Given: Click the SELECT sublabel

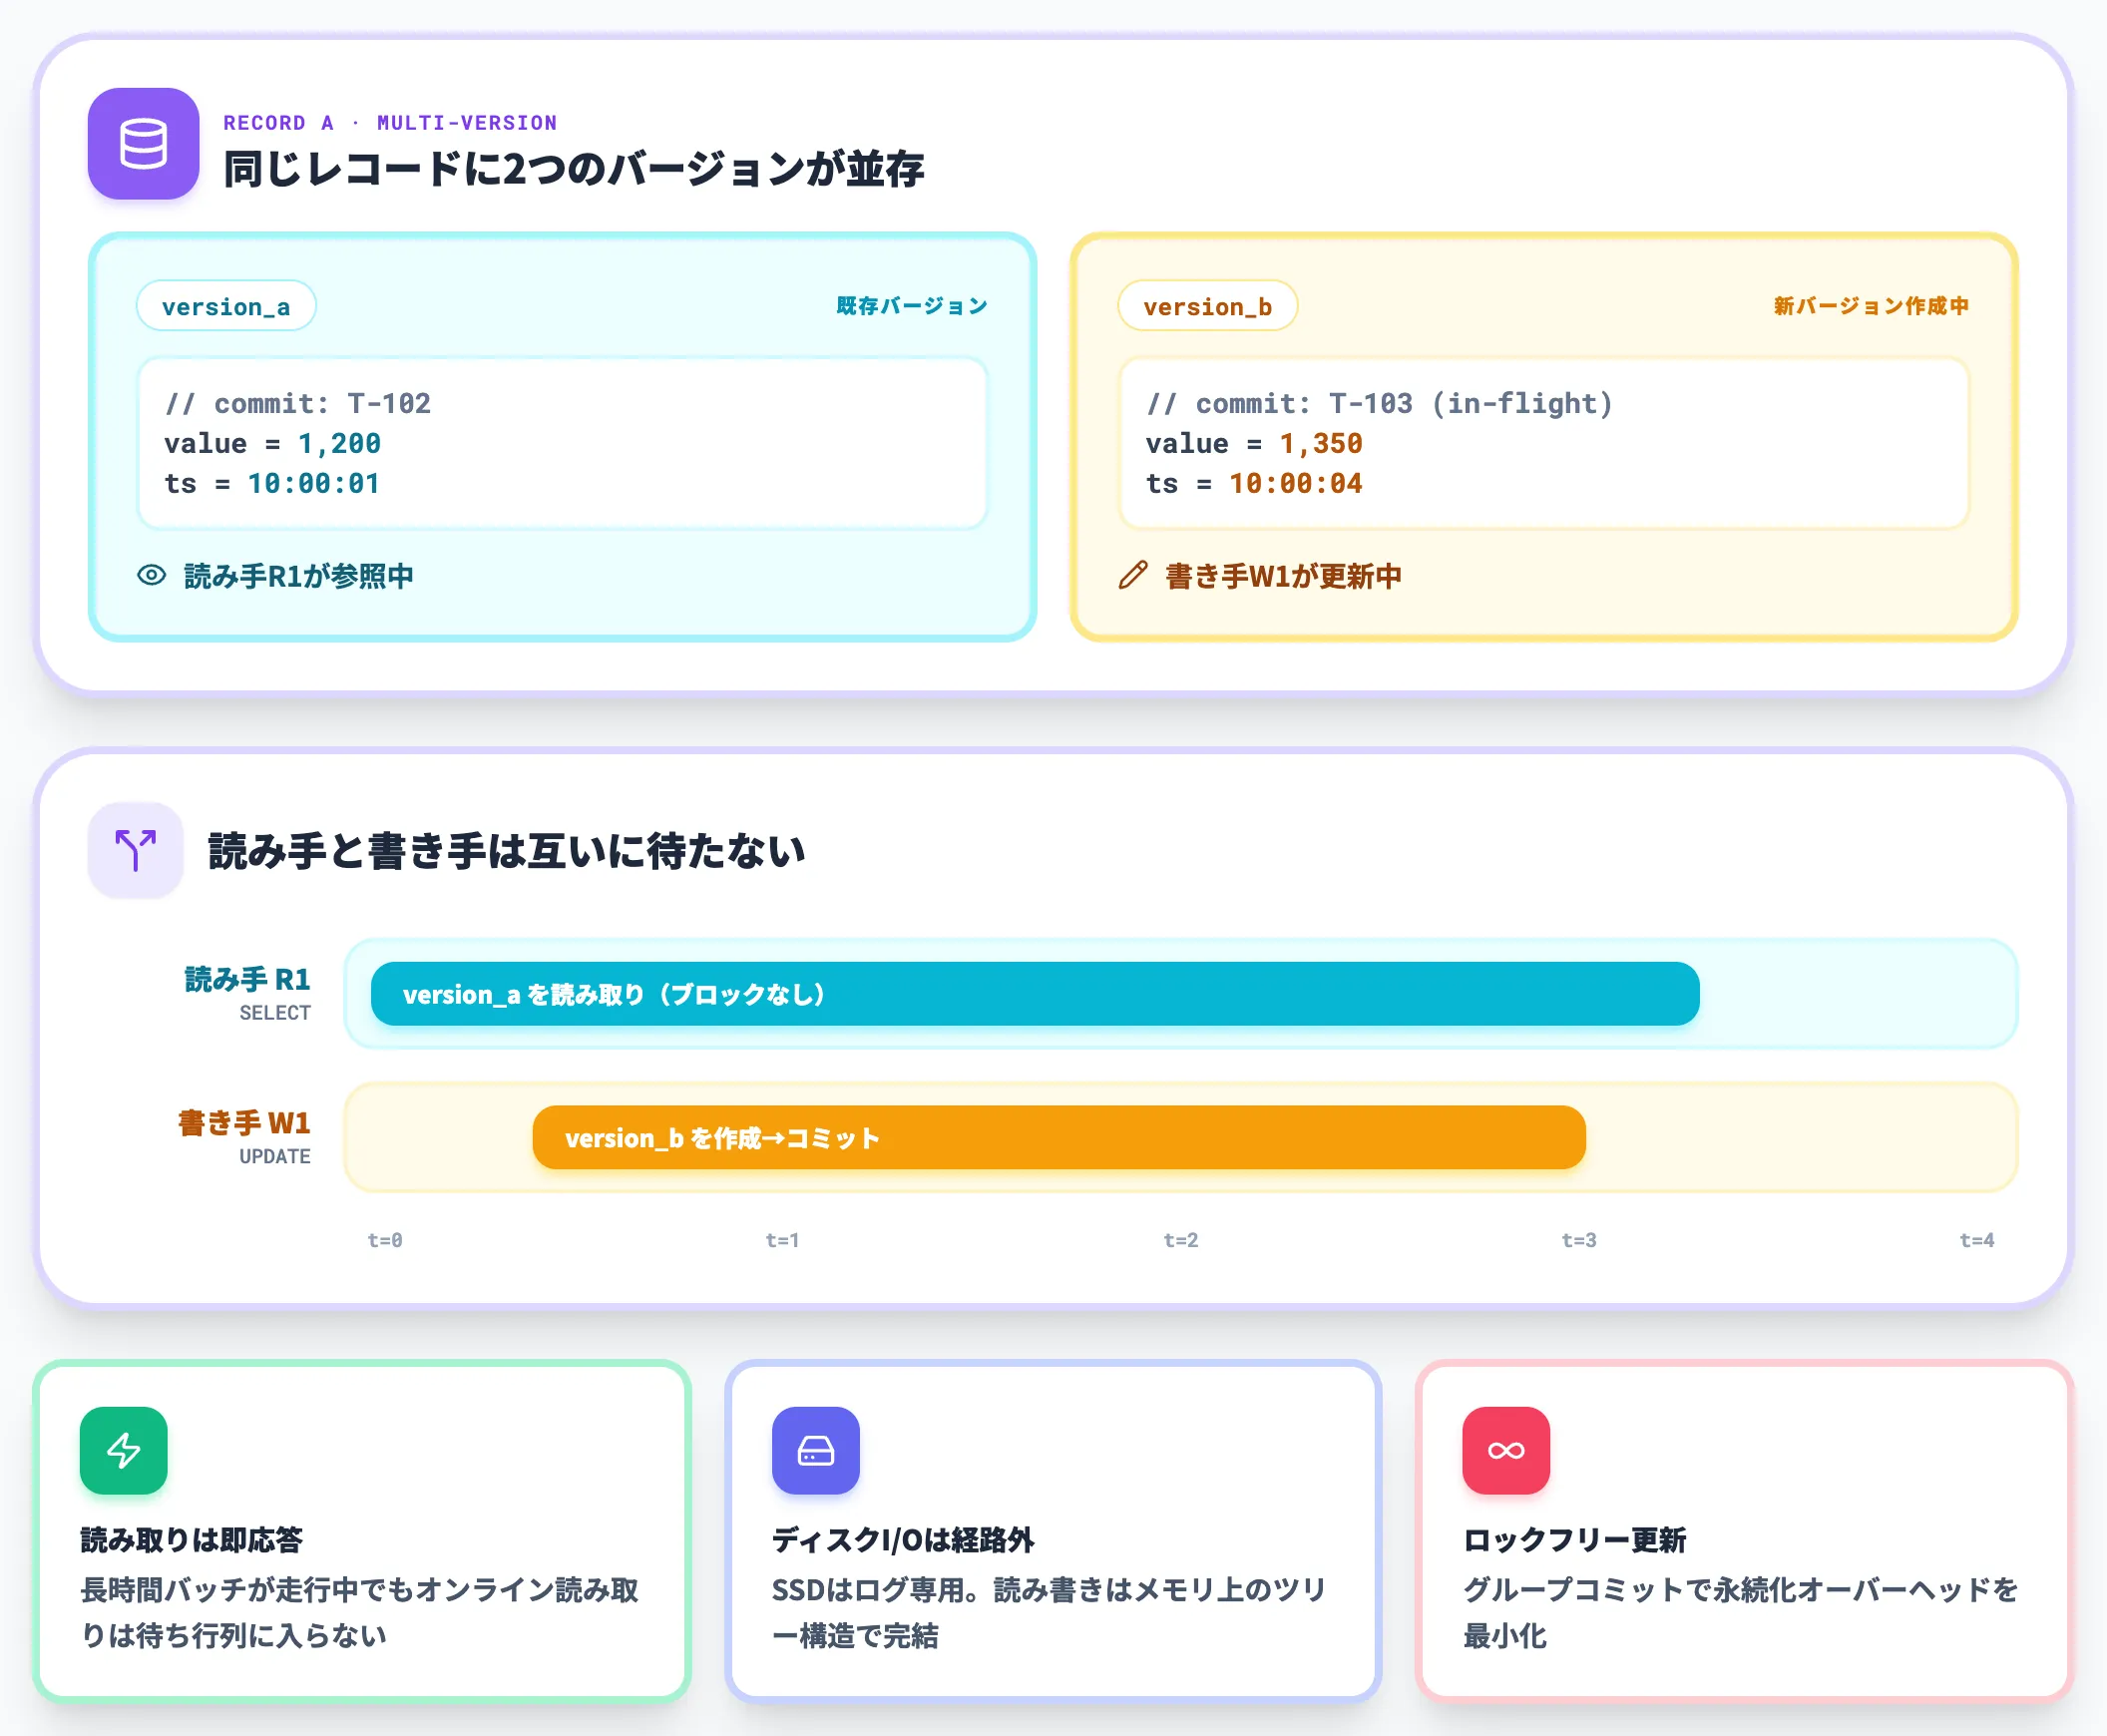Looking at the screenshot, I should pyautogui.click(x=275, y=1013).
